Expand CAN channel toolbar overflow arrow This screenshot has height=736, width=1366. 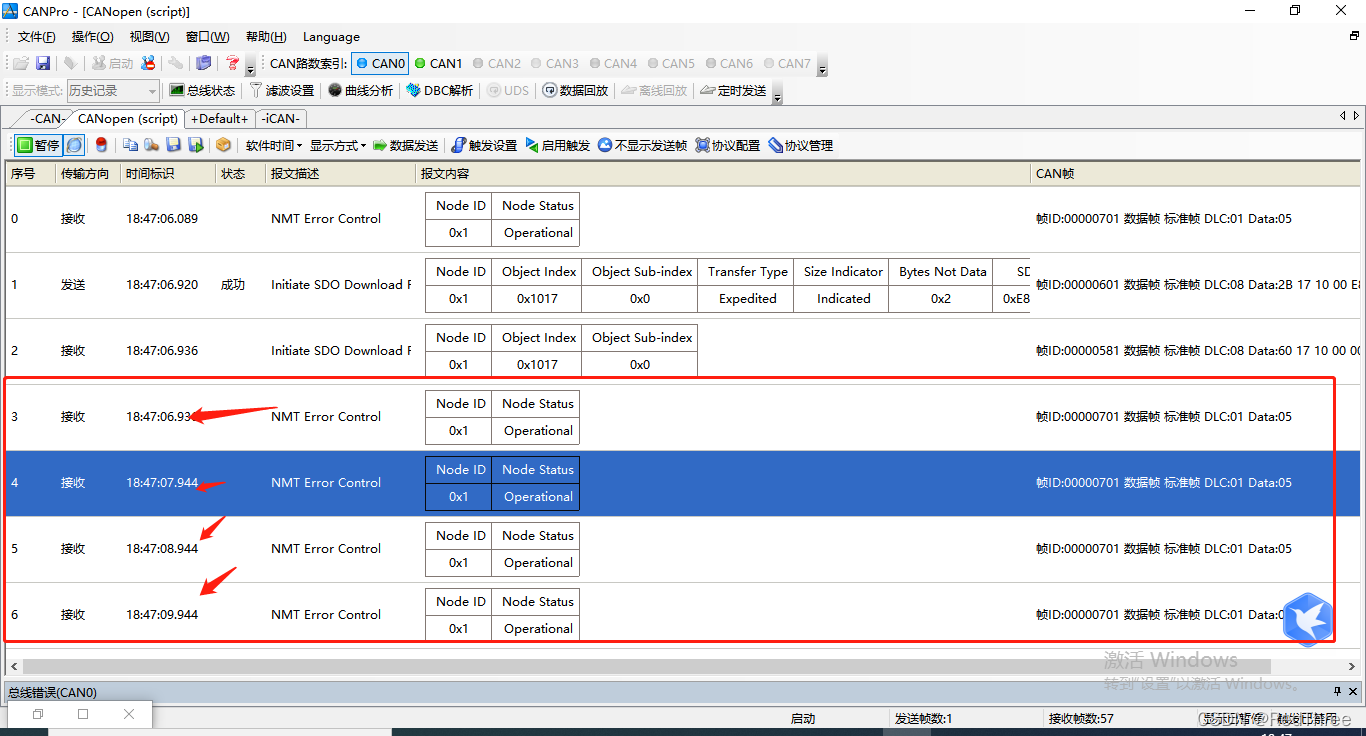click(x=822, y=68)
